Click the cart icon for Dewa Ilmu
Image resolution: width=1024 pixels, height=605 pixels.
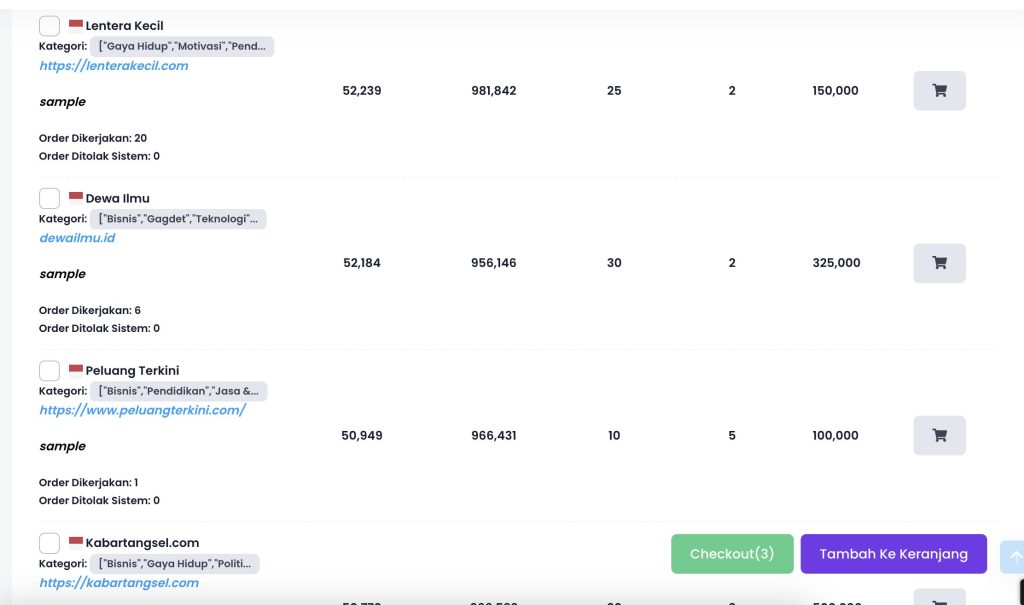[939, 263]
